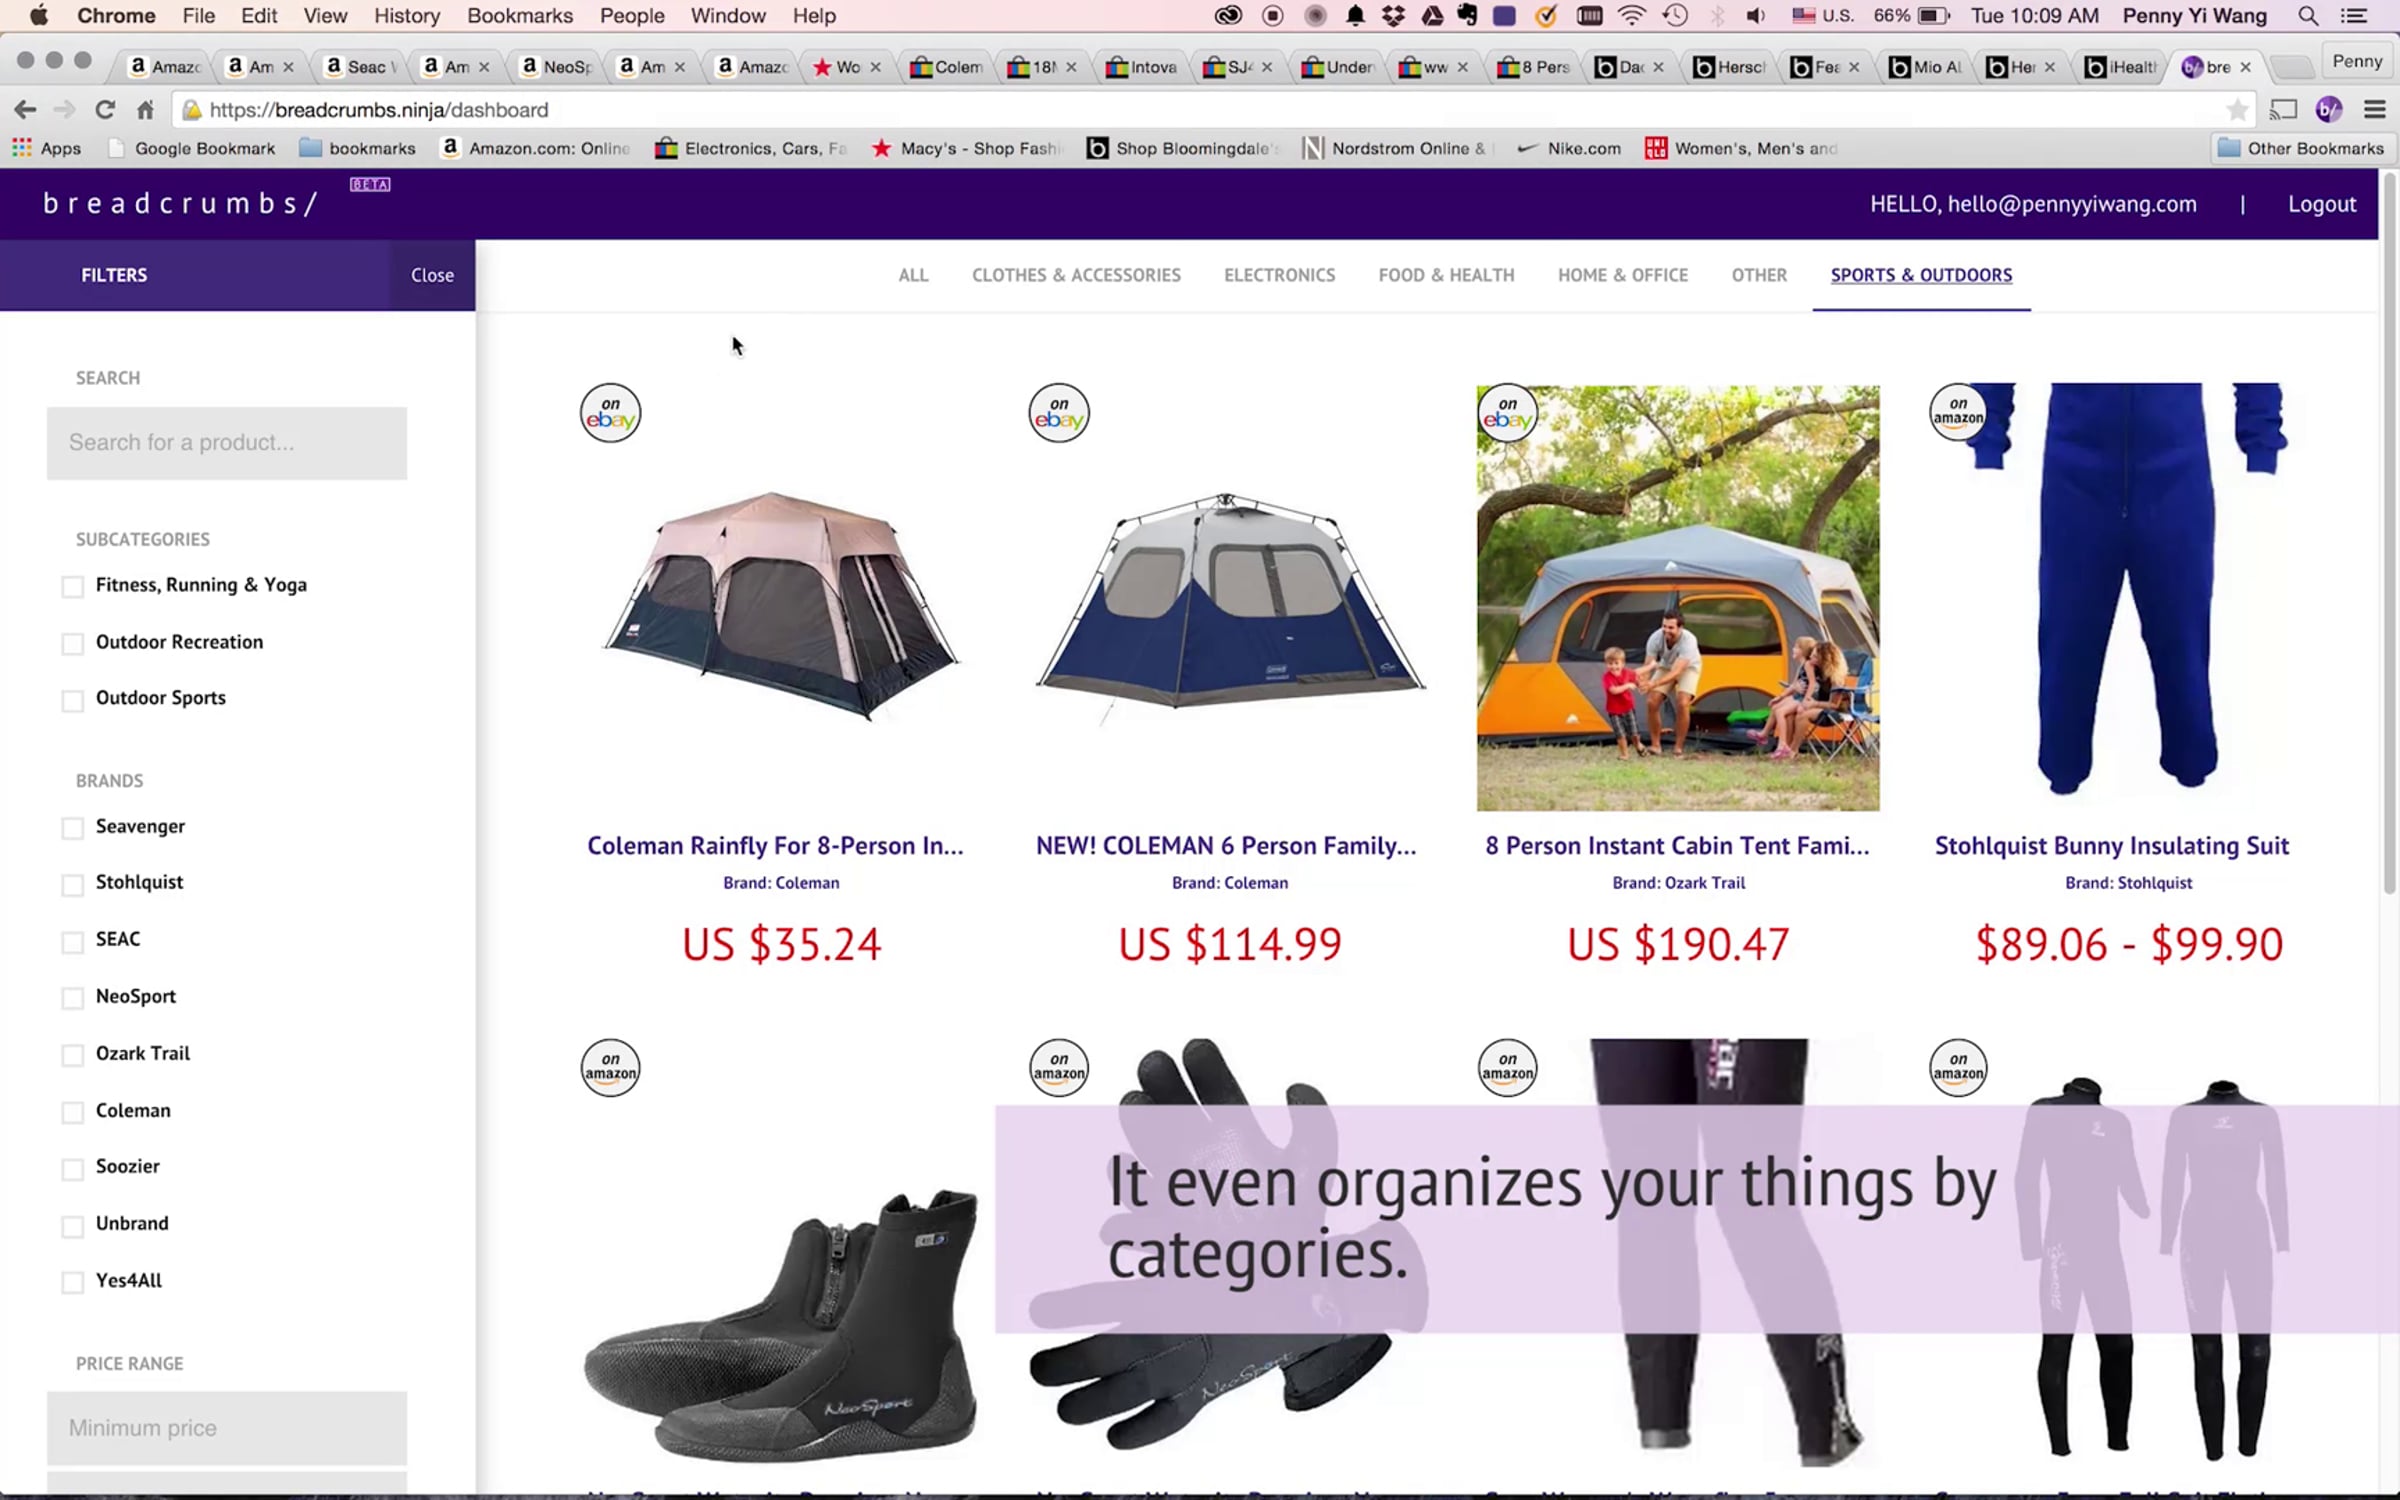The image size is (2400, 1500).
Task: Click the Logout link
Action: [2321, 204]
